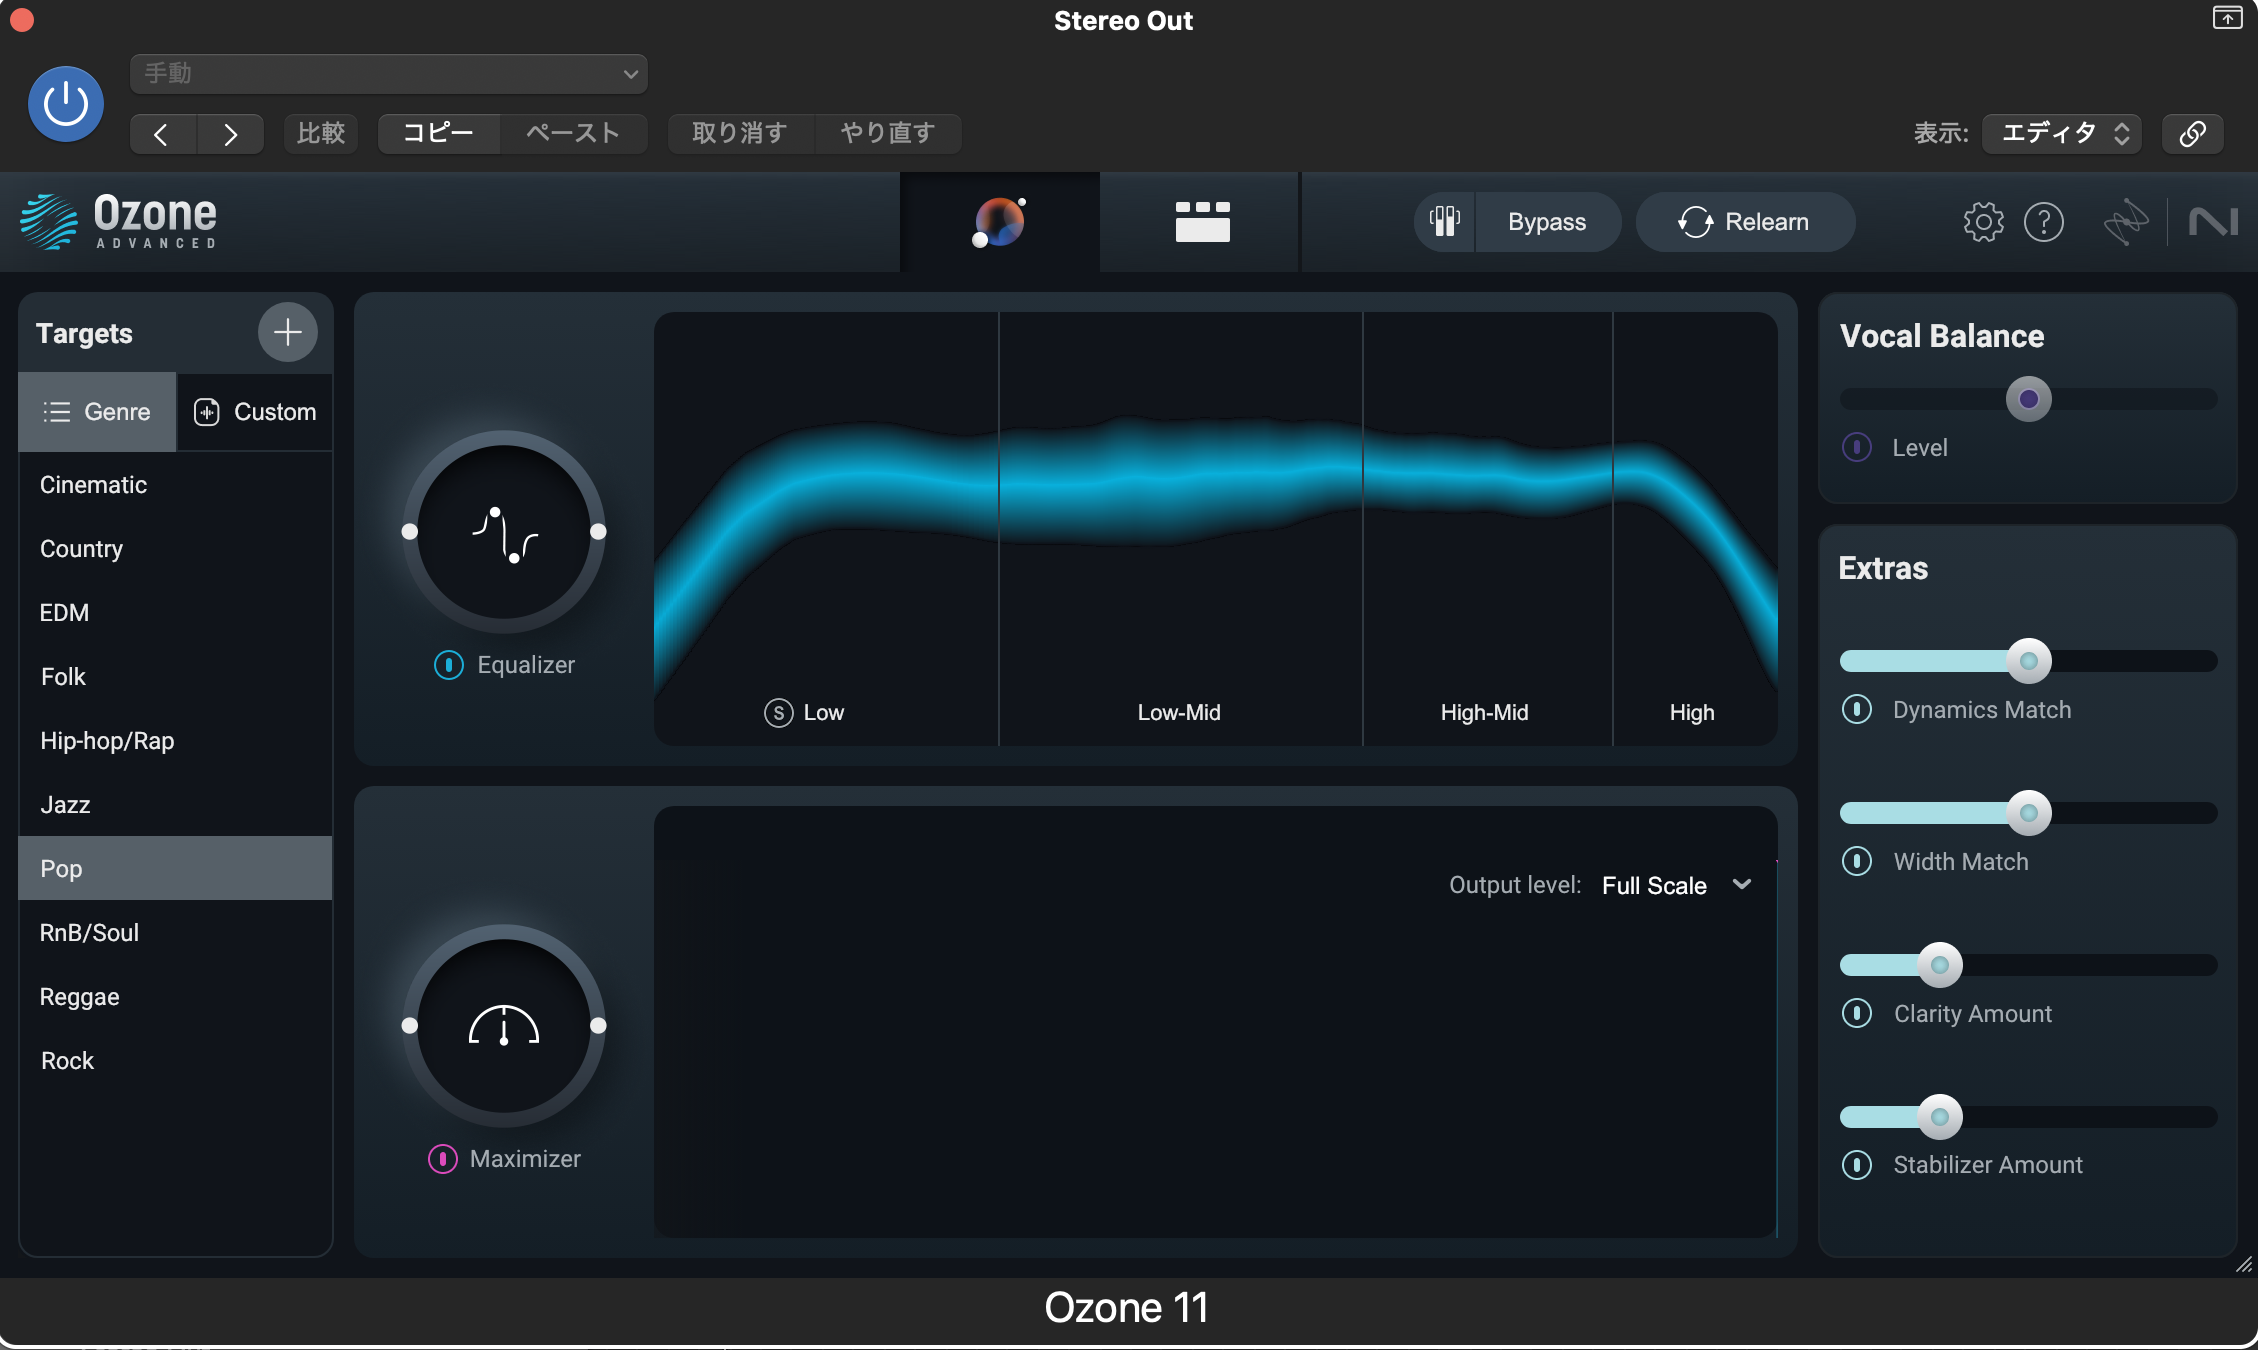Select the Rock genre
Image resolution: width=2258 pixels, height=1350 pixels.
pos(176,1061)
